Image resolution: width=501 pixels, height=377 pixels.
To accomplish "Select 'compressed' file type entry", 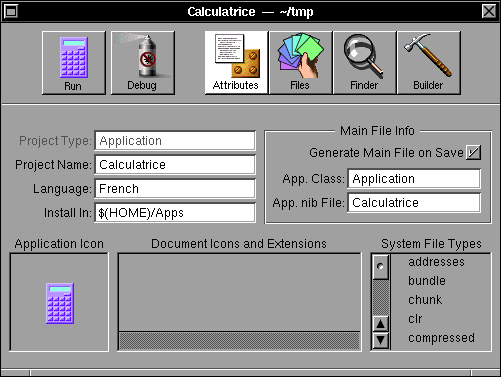I will [441, 338].
